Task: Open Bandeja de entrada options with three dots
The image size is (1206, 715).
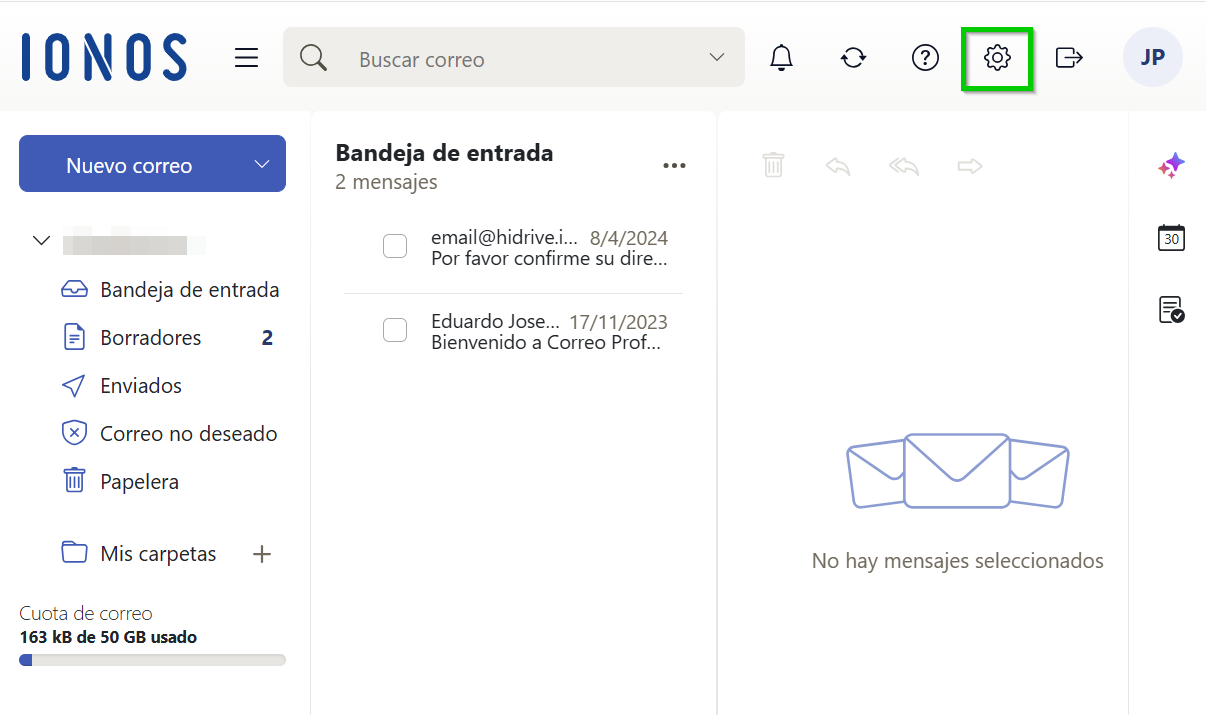Action: pyautogui.click(x=674, y=165)
